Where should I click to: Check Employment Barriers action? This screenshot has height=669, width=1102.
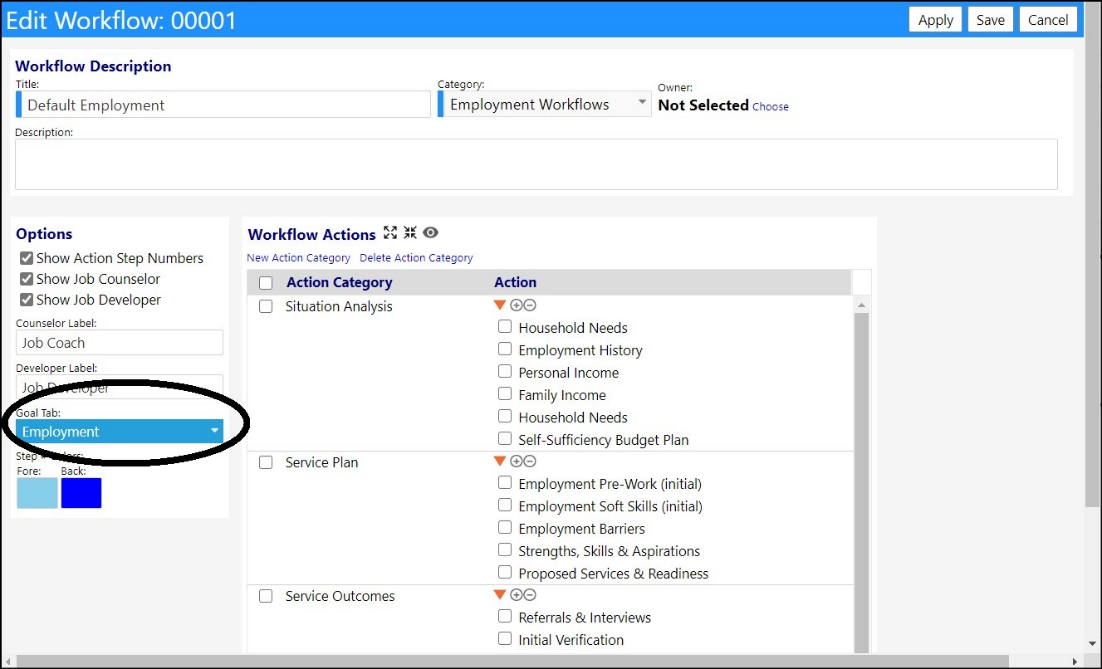pyautogui.click(x=505, y=528)
